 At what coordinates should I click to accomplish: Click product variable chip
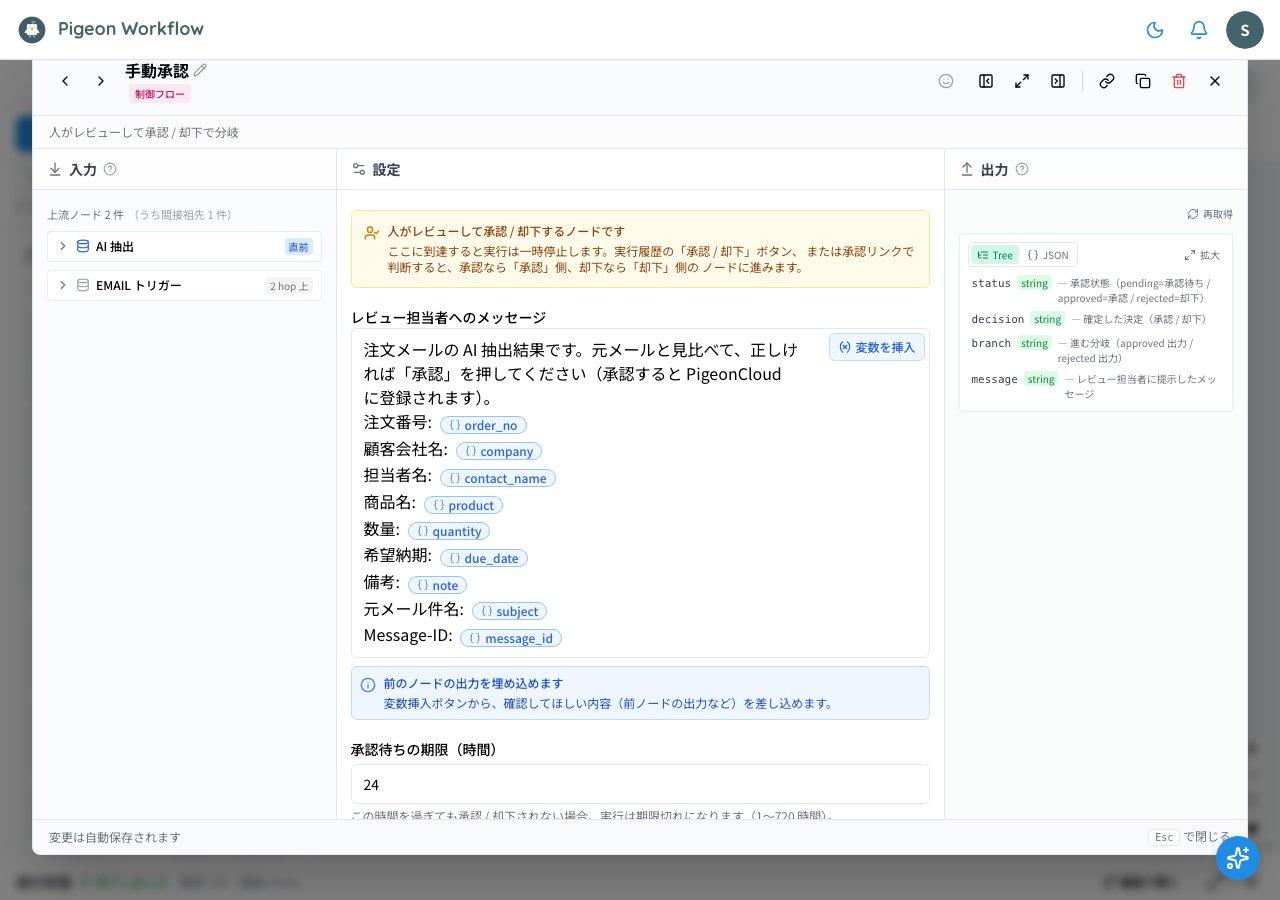coord(463,505)
